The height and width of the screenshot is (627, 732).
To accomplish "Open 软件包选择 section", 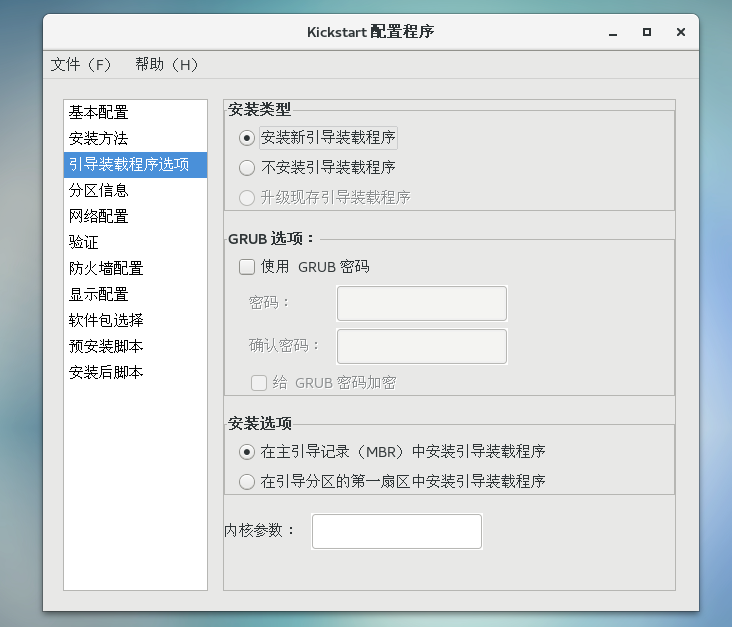I will click(135, 320).
